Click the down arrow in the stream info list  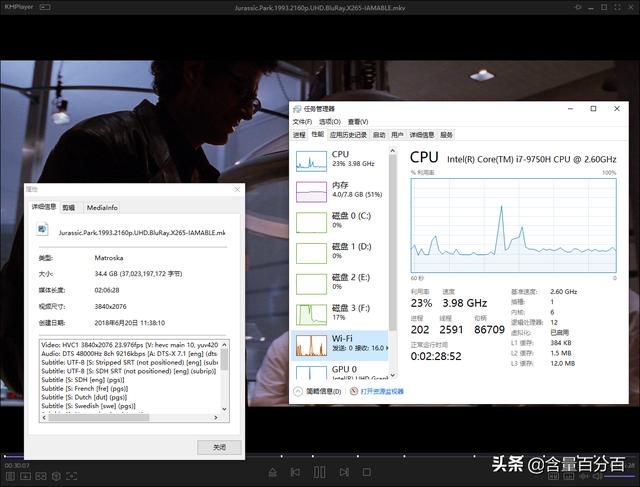pos(224,409)
